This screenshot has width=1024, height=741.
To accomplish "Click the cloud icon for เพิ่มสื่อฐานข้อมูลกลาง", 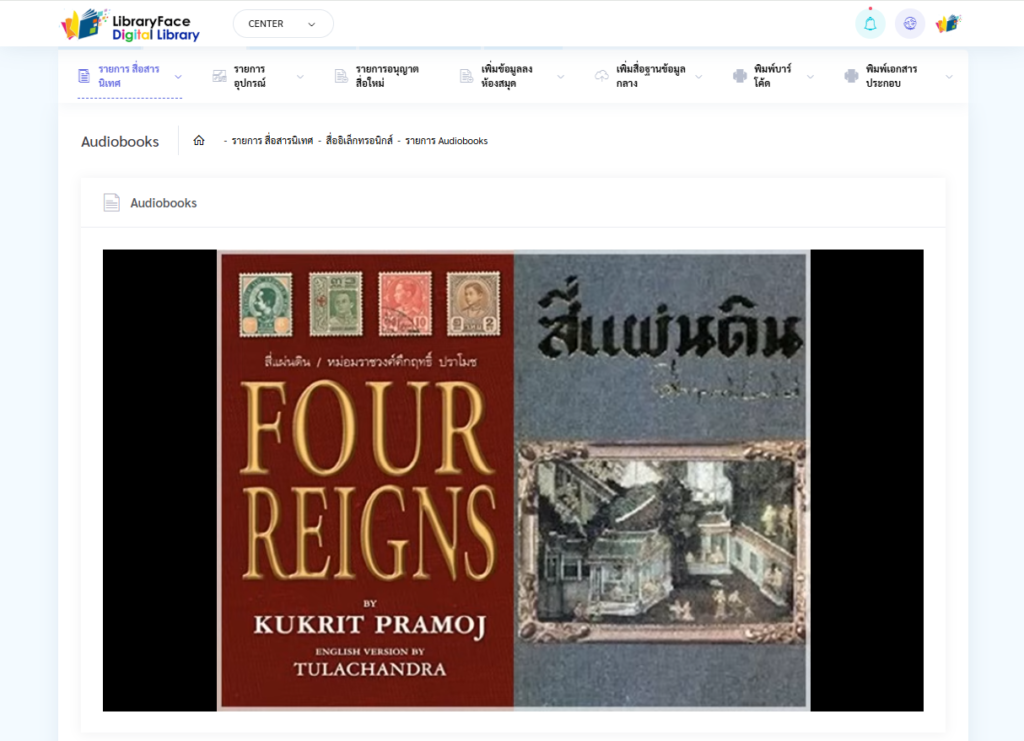I will coord(601,76).
